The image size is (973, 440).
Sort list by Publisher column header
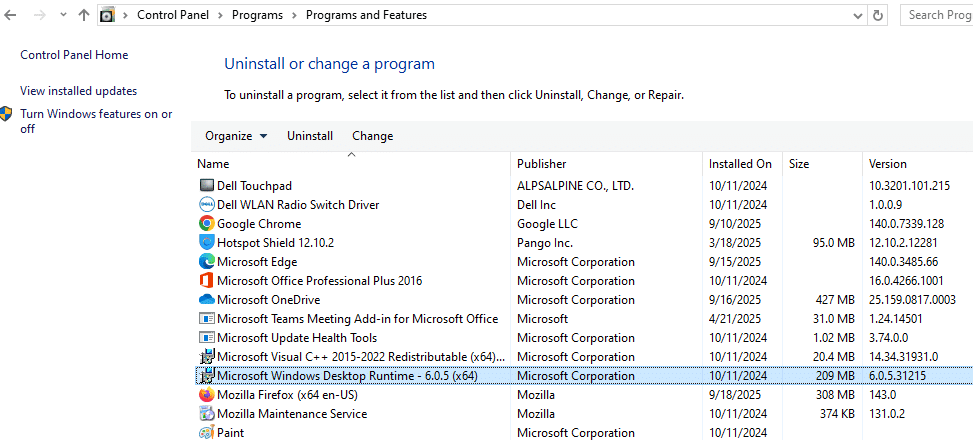[x=606, y=164]
